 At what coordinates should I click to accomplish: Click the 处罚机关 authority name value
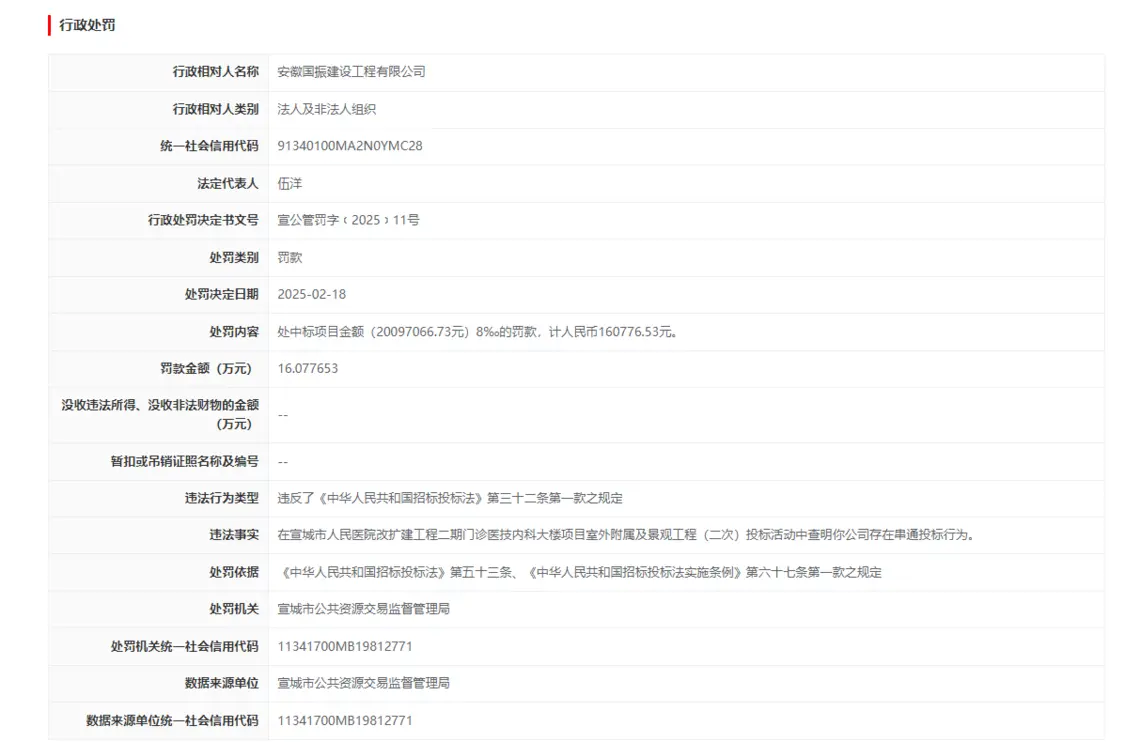tap(363, 609)
